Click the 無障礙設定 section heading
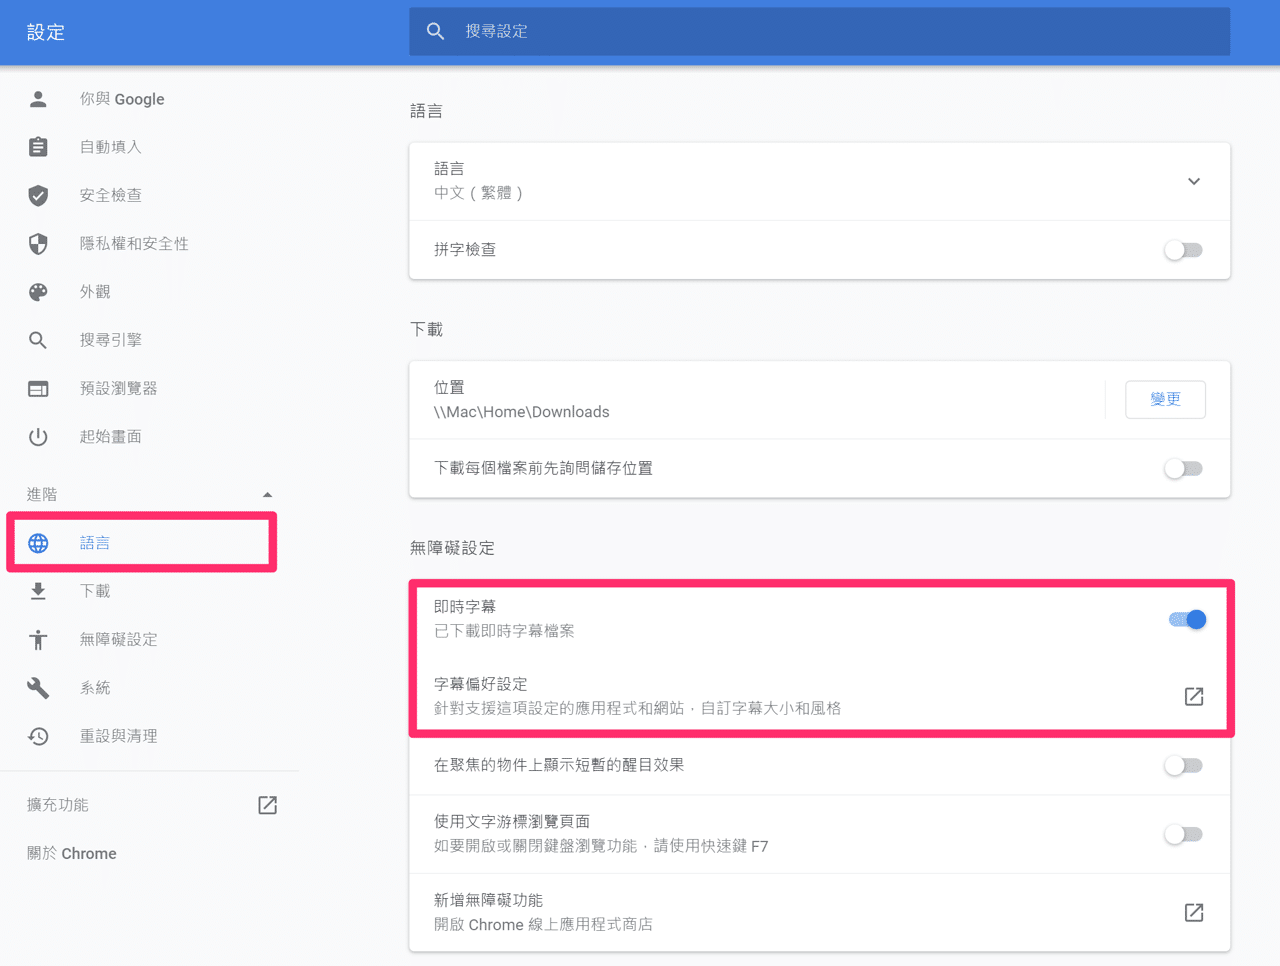The height and width of the screenshot is (966, 1280). (x=452, y=548)
